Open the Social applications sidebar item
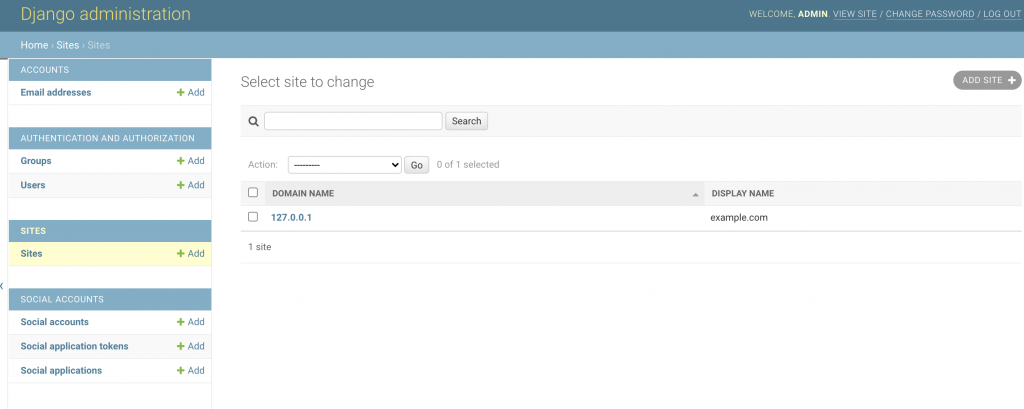 click(x=61, y=370)
